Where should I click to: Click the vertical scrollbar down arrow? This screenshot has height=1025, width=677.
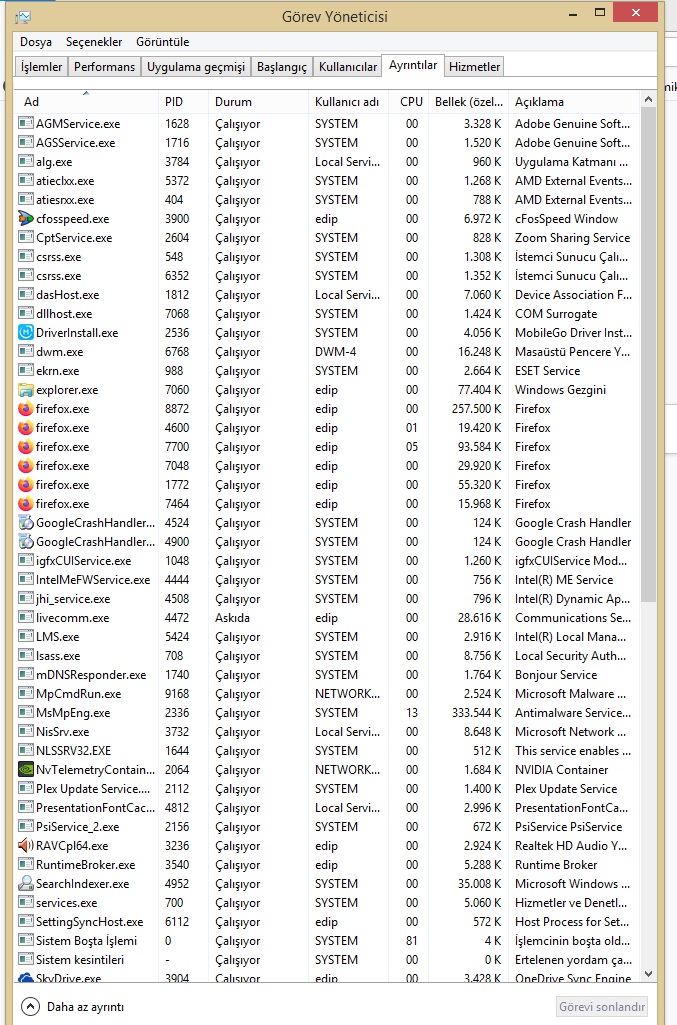648,973
